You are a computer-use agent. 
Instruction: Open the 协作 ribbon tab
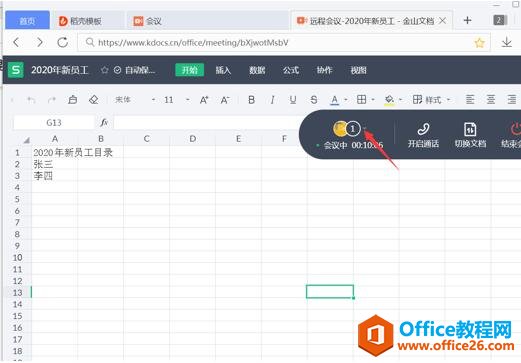324,70
